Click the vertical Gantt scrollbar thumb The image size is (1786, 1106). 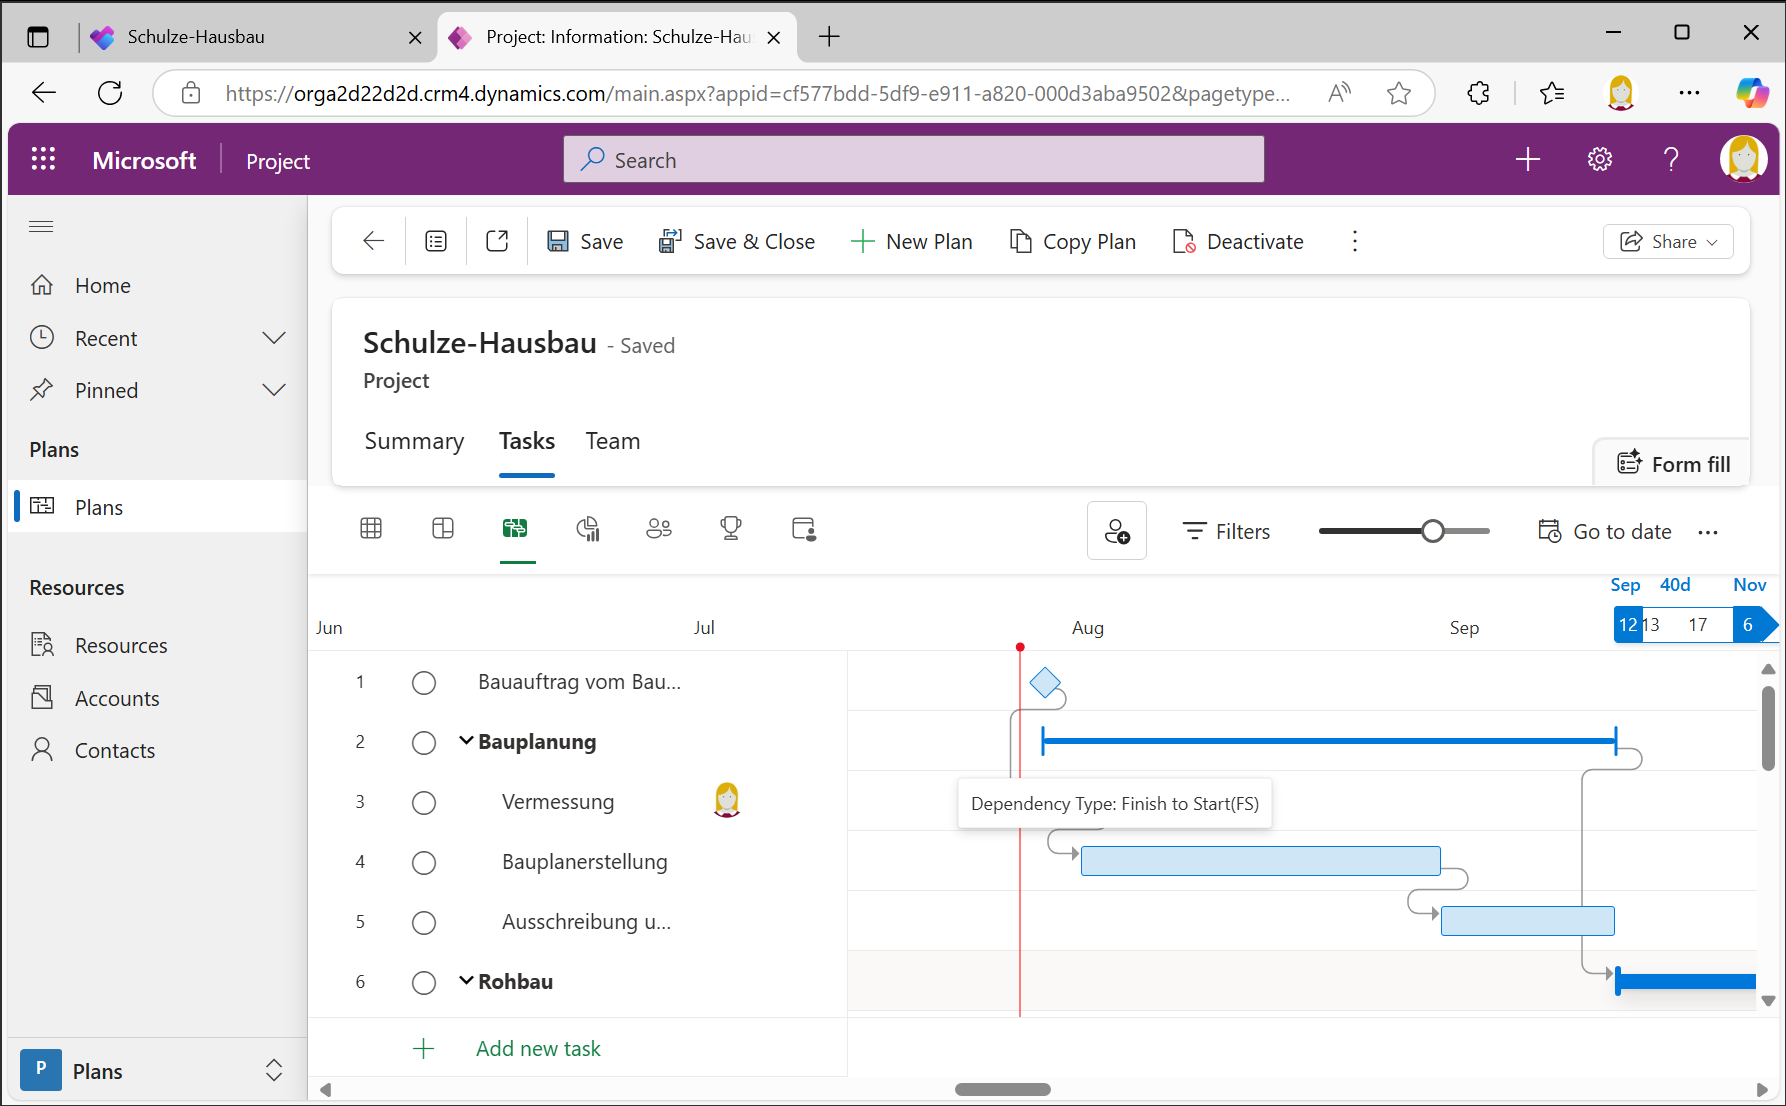[x=1768, y=728]
